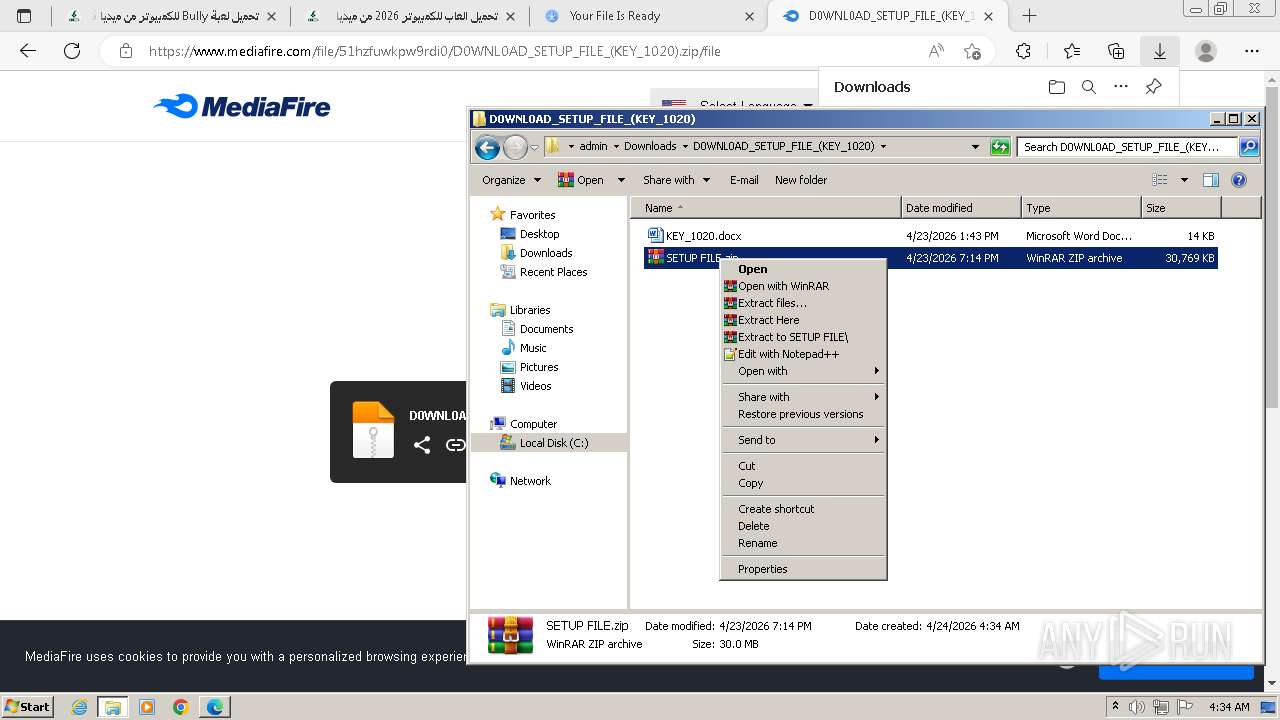Expand the views dropdown arrow
Screen dimensions: 1280x720
tap(1184, 180)
